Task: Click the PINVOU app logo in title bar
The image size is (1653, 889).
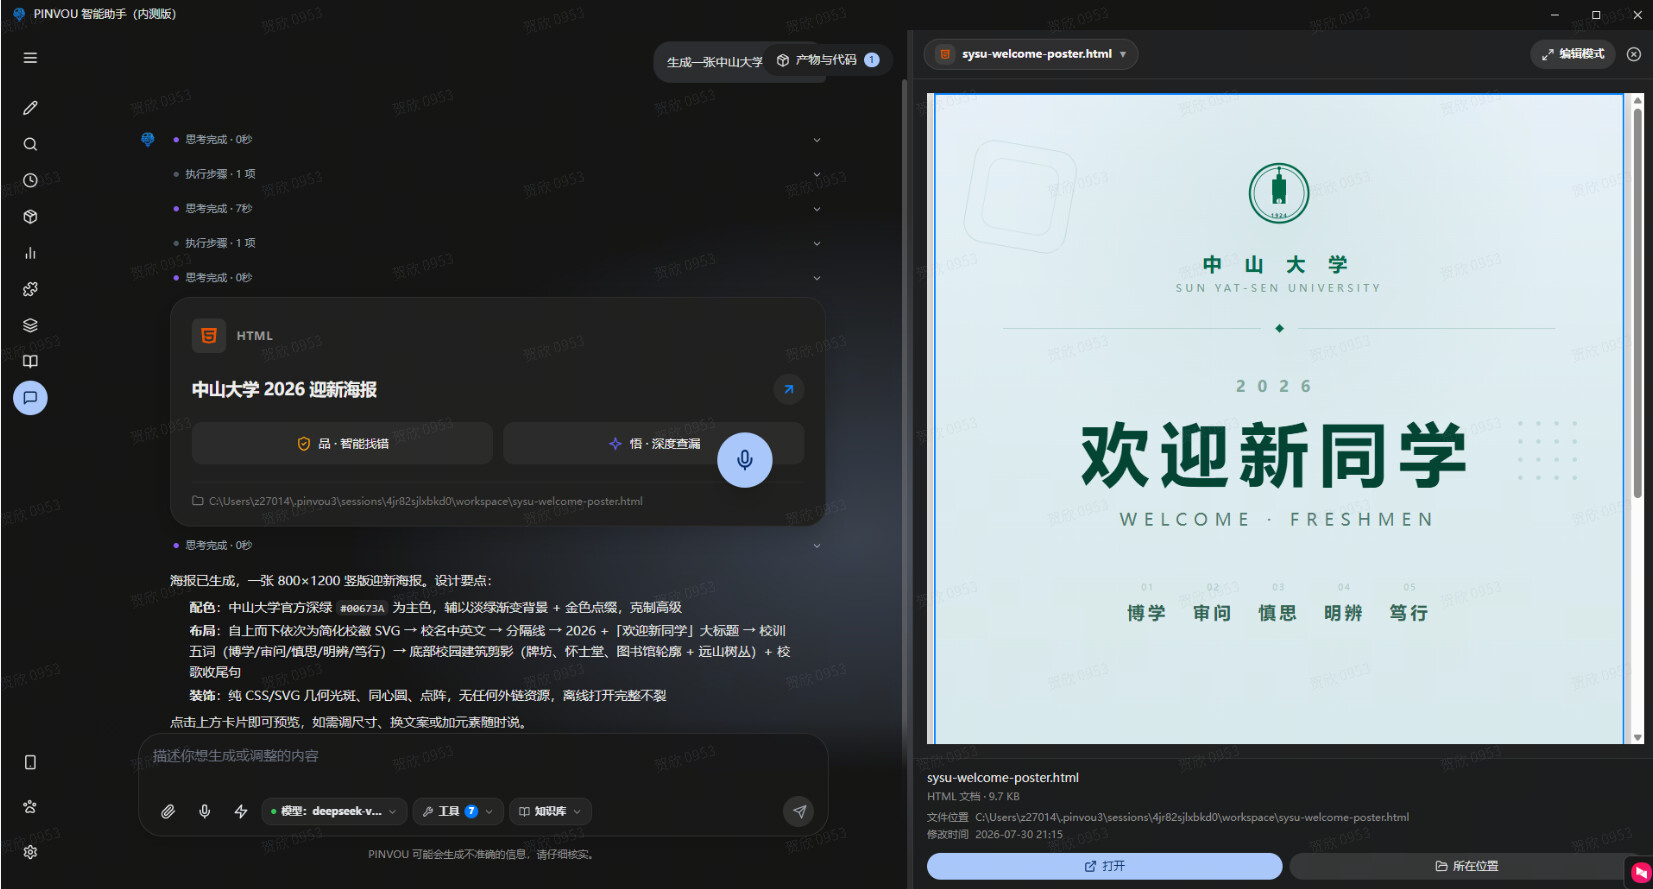Action: 18,14
